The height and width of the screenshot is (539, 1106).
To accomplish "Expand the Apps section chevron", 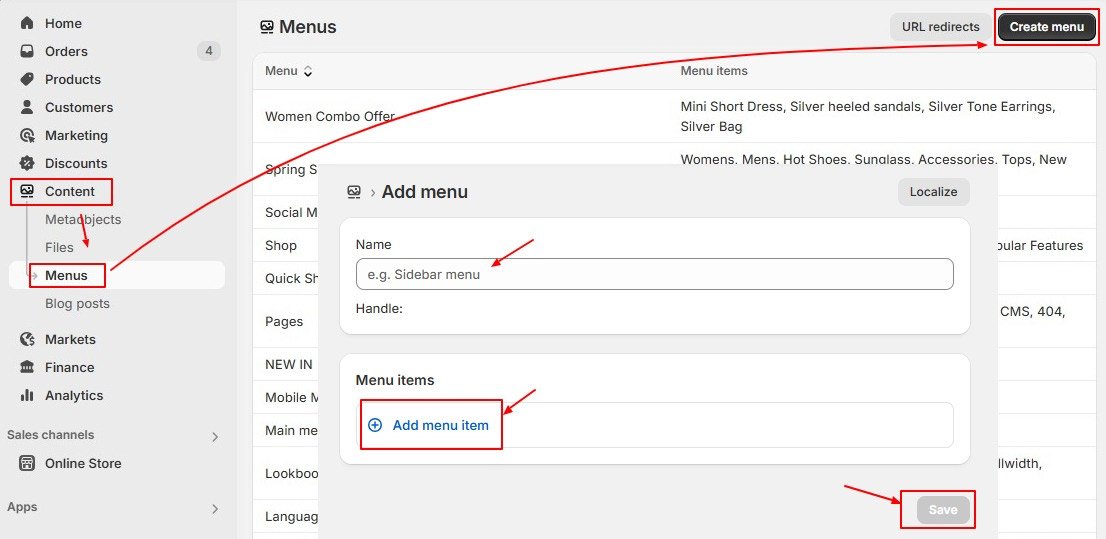I will 214,508.
